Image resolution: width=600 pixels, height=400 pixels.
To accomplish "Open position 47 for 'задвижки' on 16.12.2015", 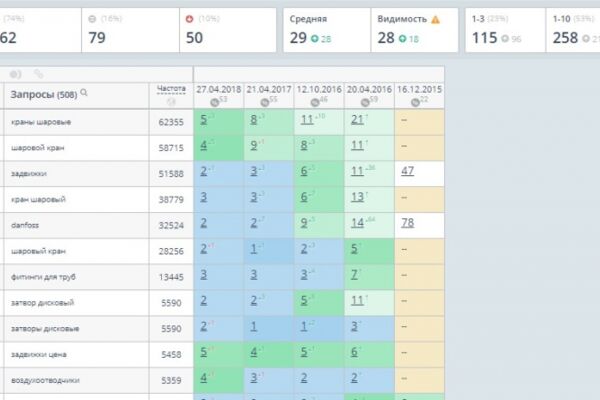I will 408,171.
